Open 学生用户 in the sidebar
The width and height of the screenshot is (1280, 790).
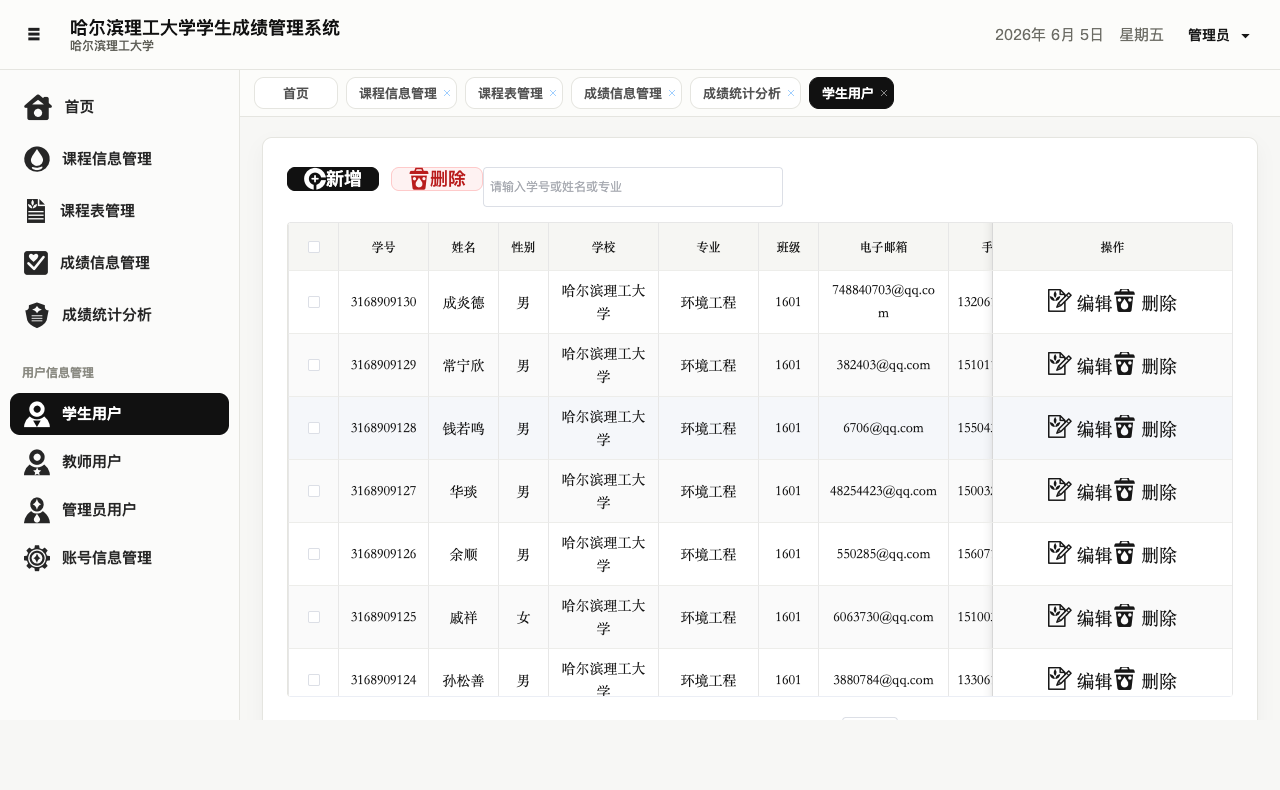[119, 414]
